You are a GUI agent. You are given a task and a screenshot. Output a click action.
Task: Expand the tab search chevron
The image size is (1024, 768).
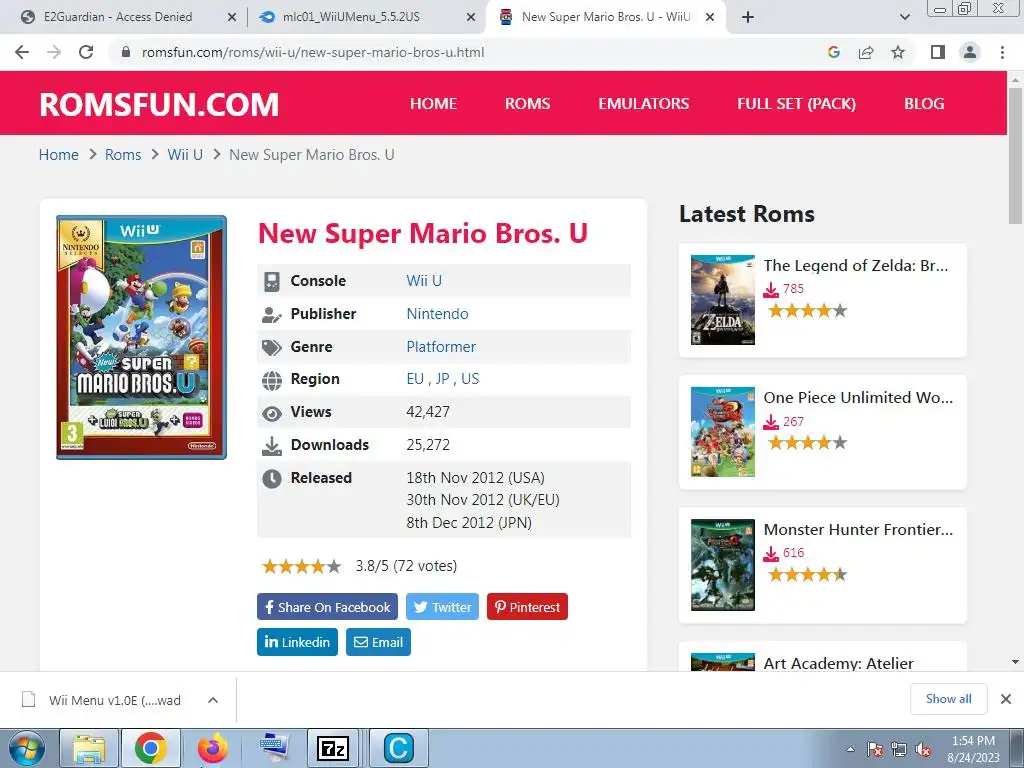904,17
